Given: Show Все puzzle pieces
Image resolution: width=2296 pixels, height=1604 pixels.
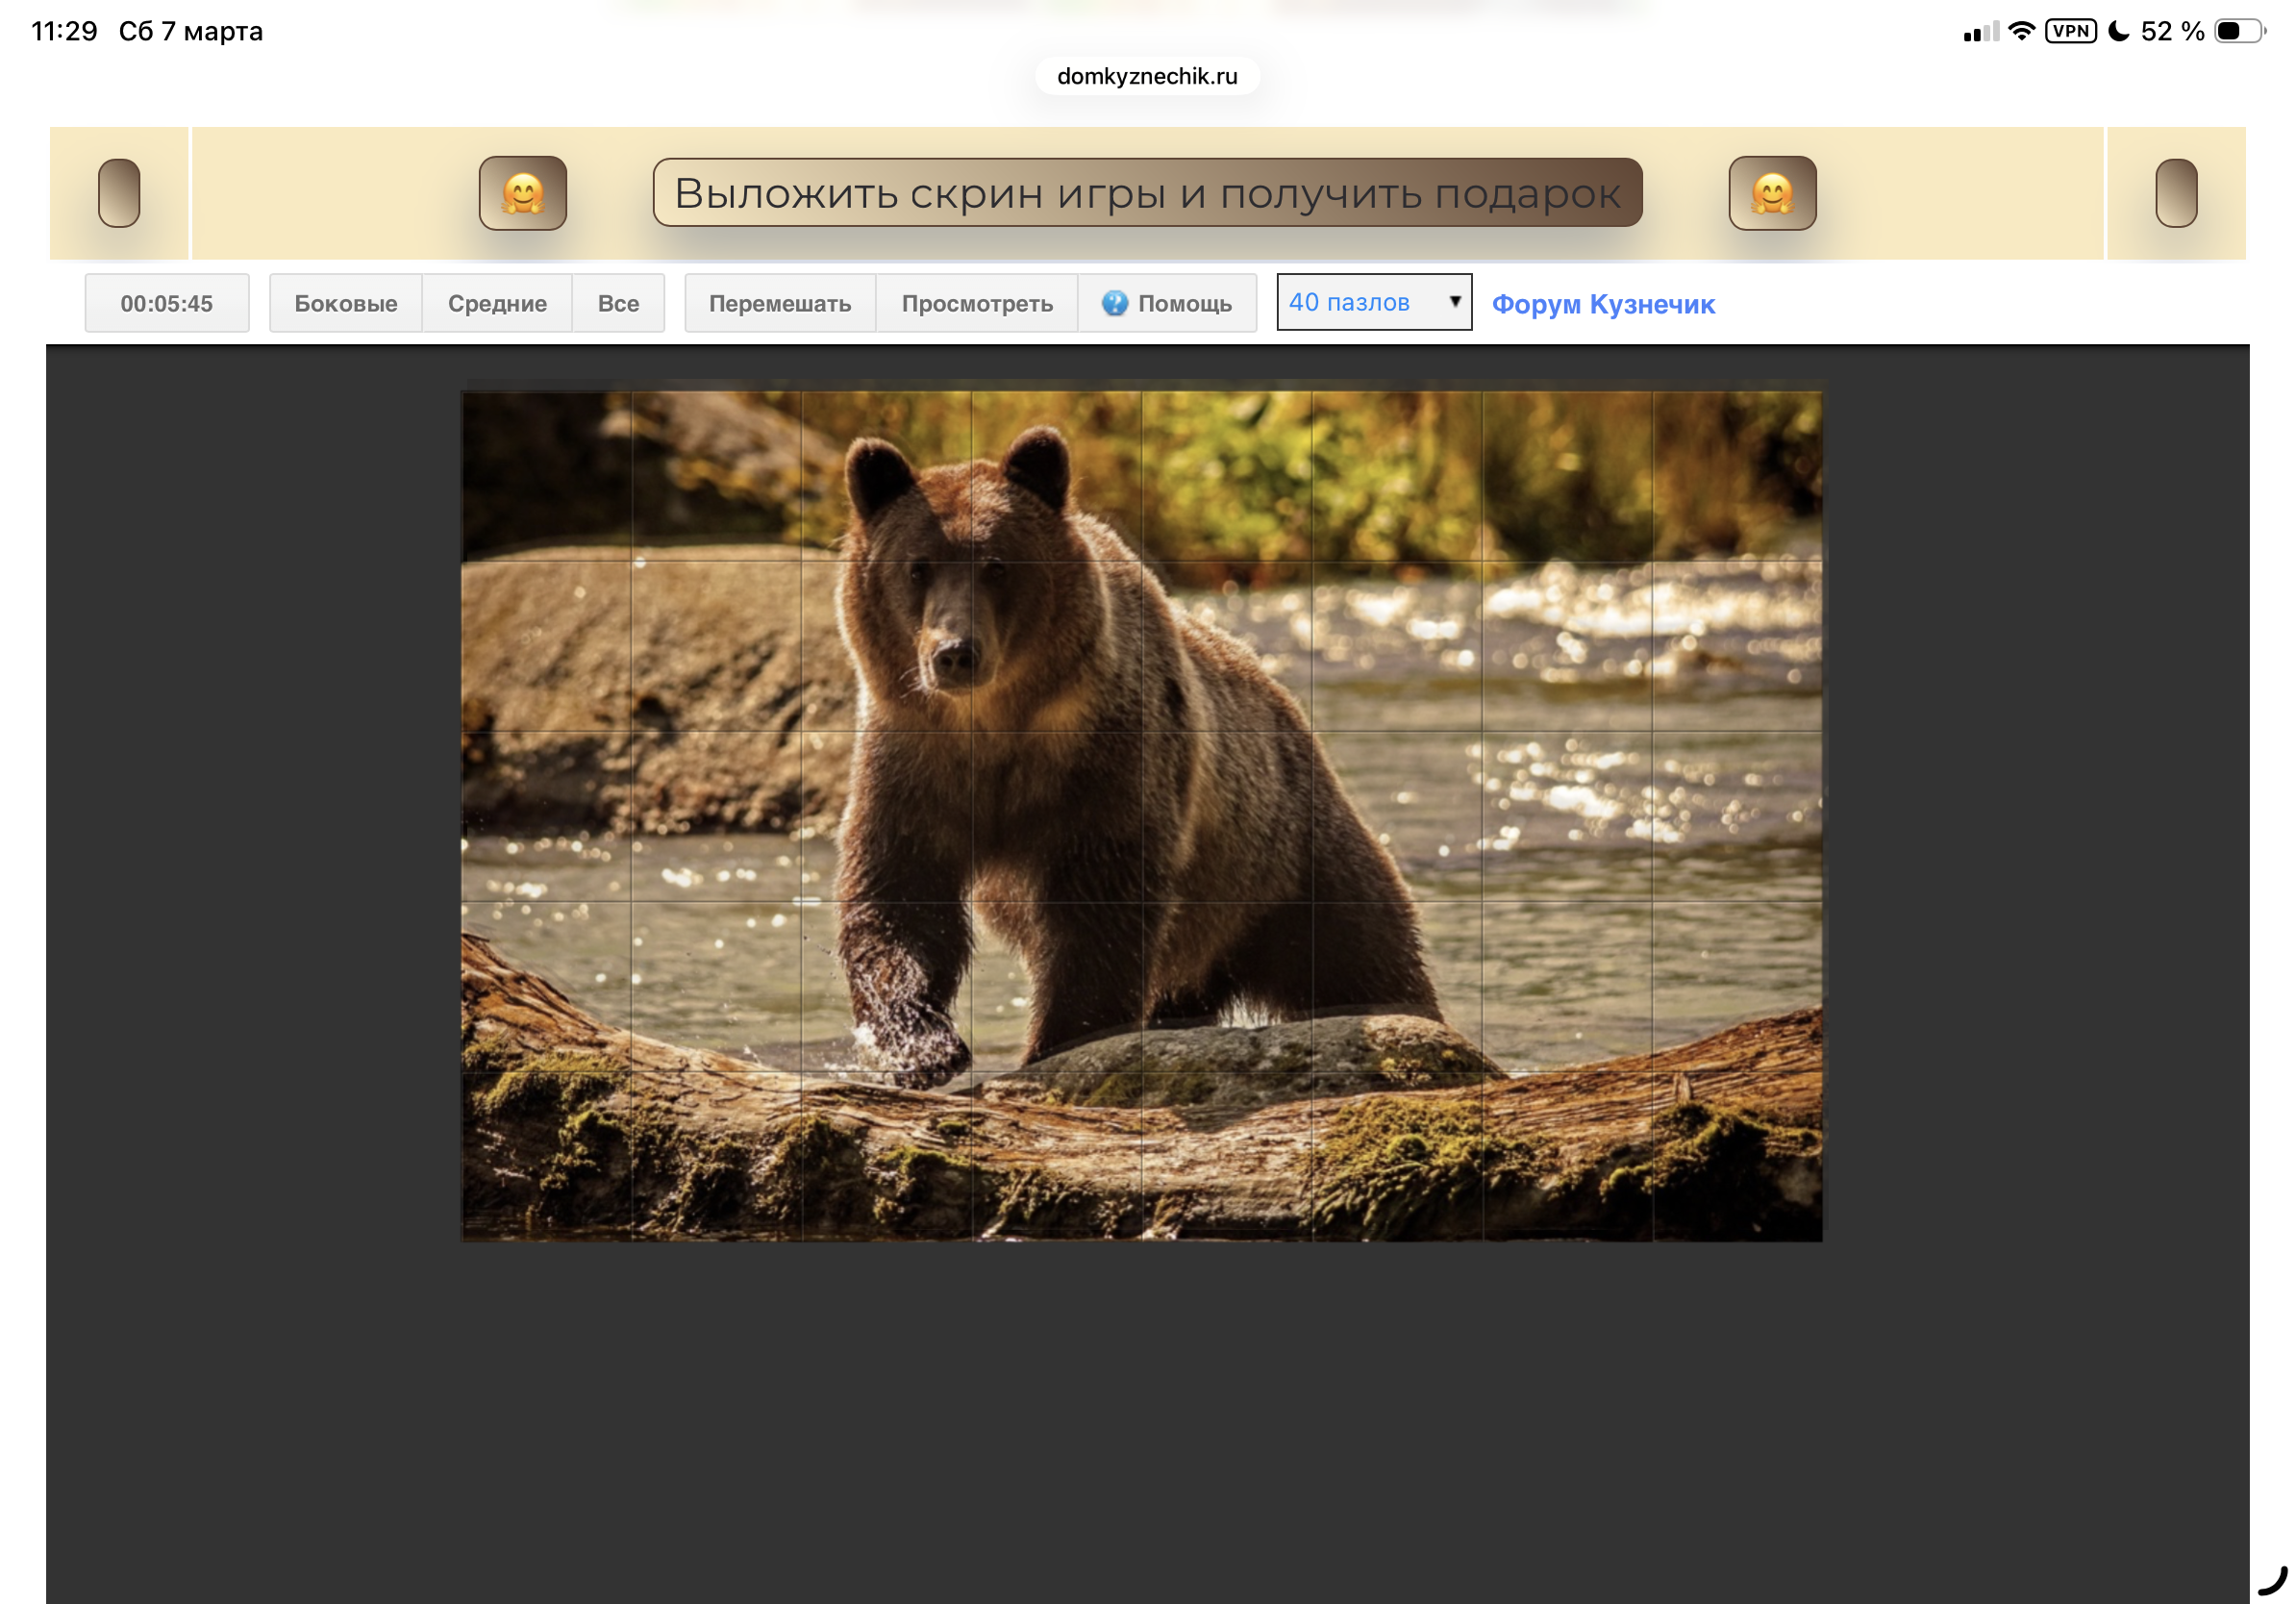Looking at the screenshot, I should [x=618, y=303].
